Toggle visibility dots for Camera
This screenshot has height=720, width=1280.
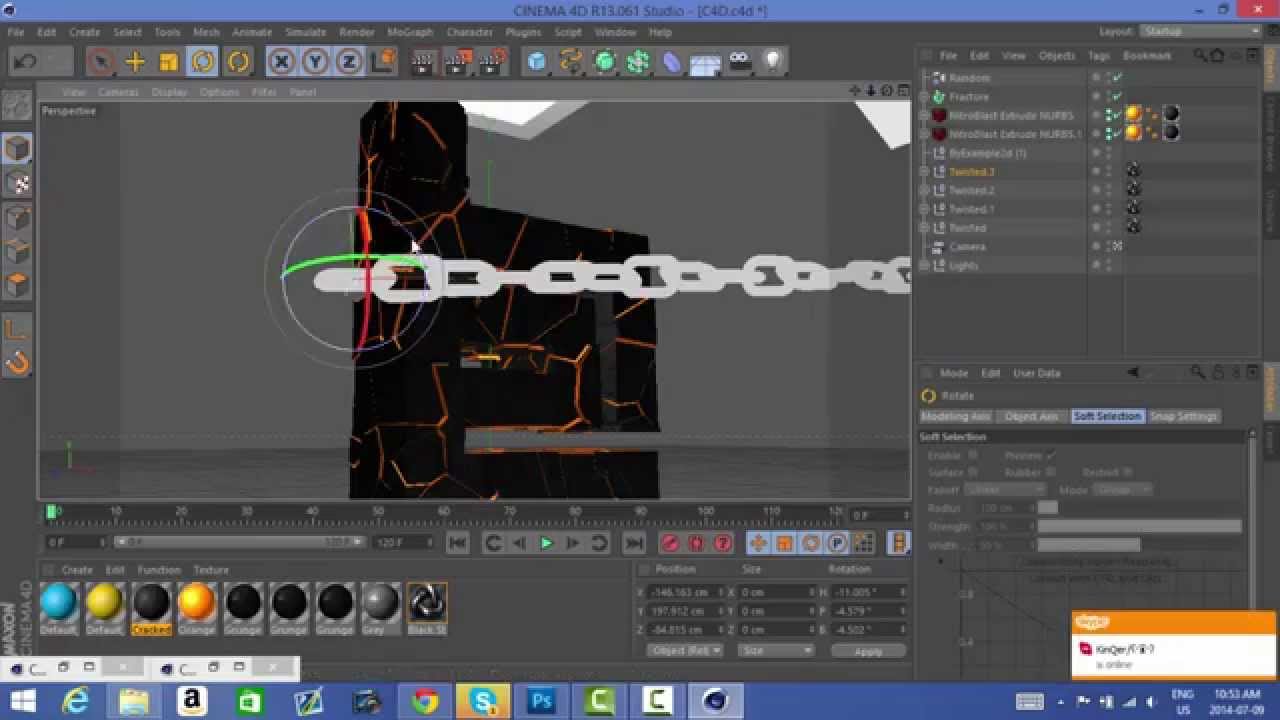click(x=1108, y=247)
